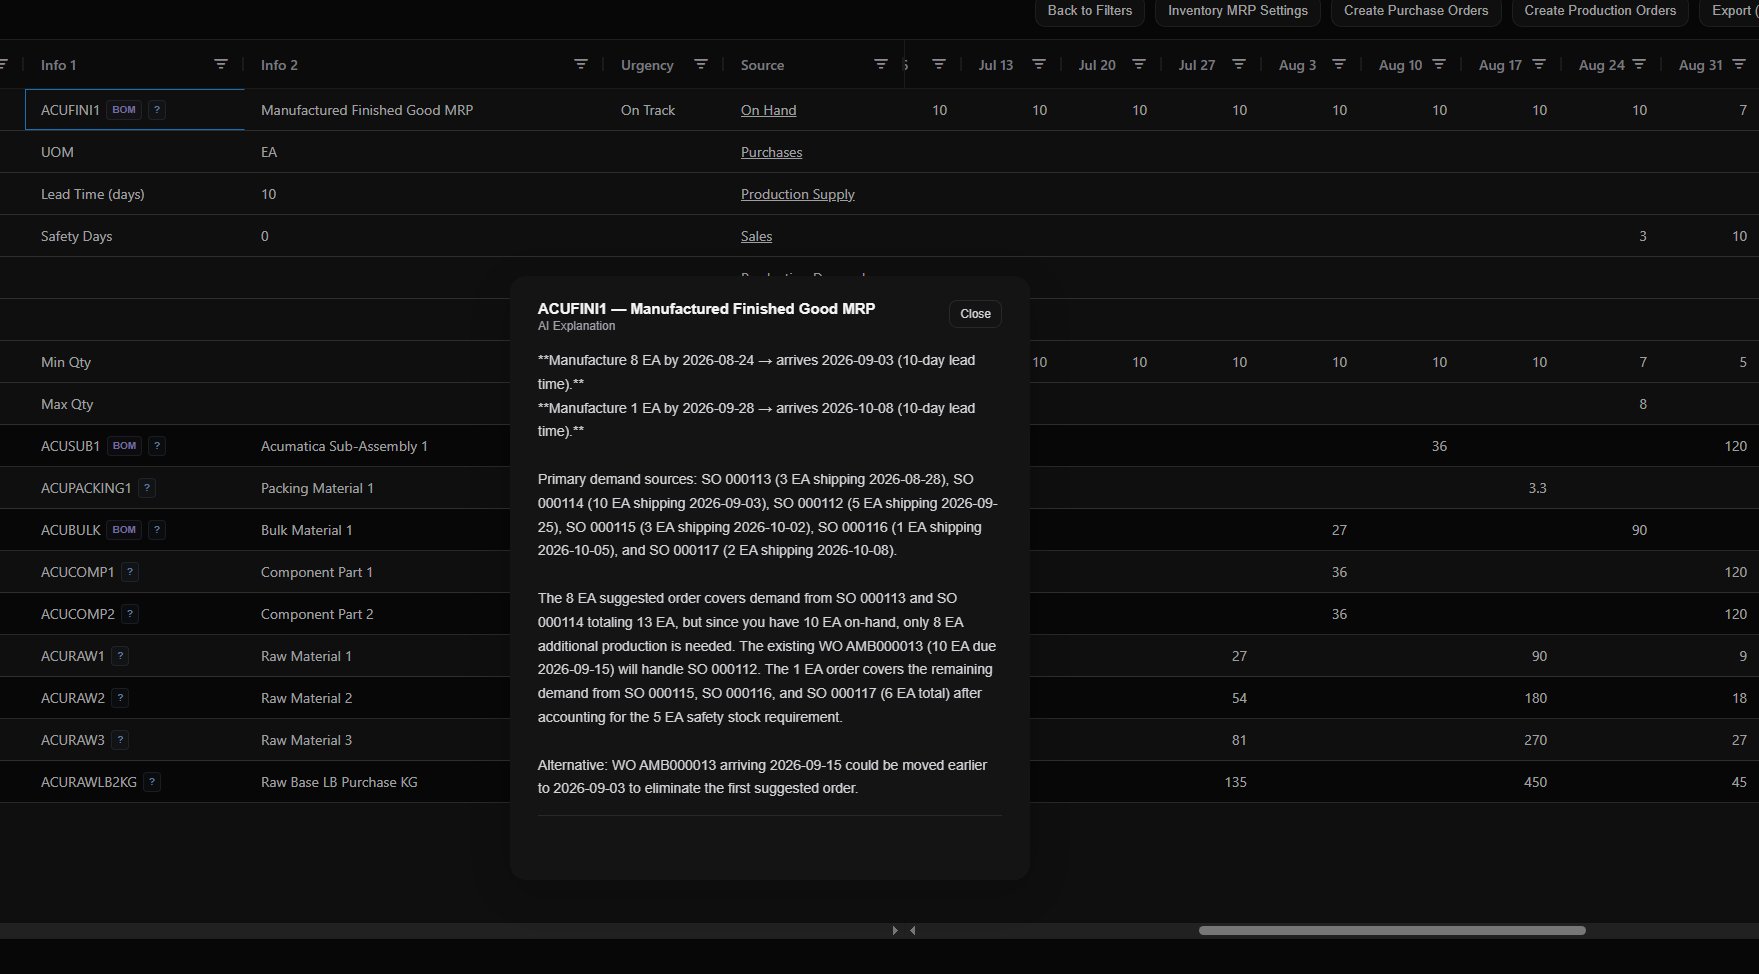Open the Aug 10 column filter icon

click(1439, 64)
